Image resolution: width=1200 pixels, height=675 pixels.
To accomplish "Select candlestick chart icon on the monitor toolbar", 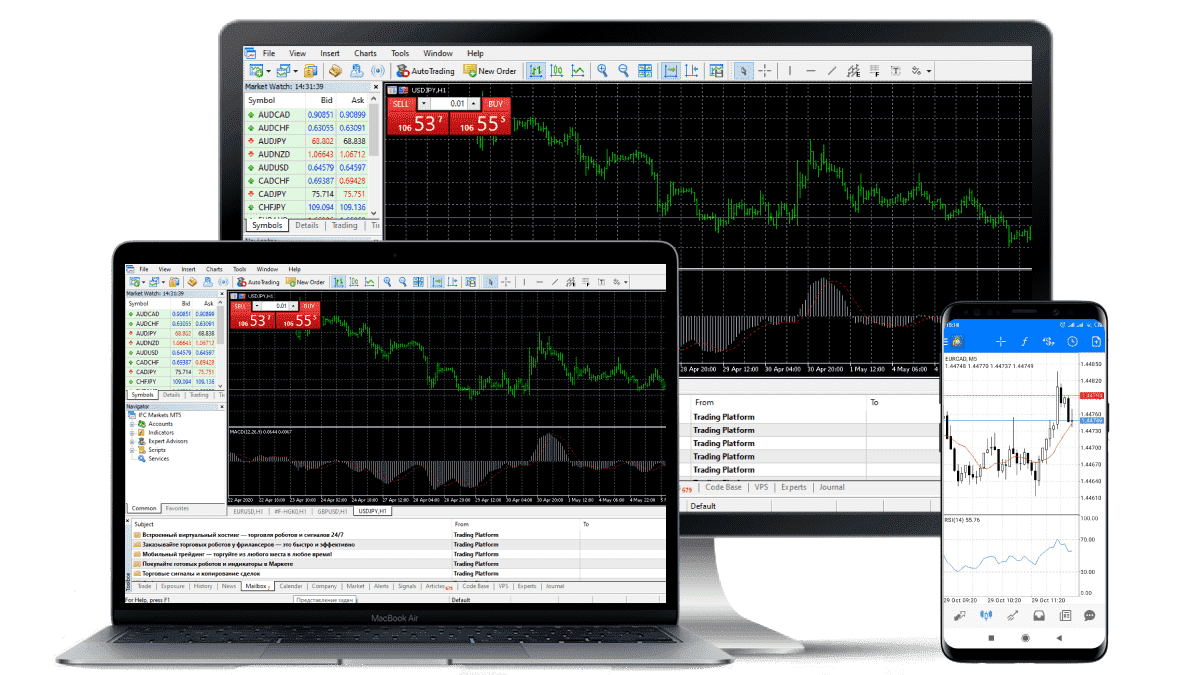I will tap(557, 71).
